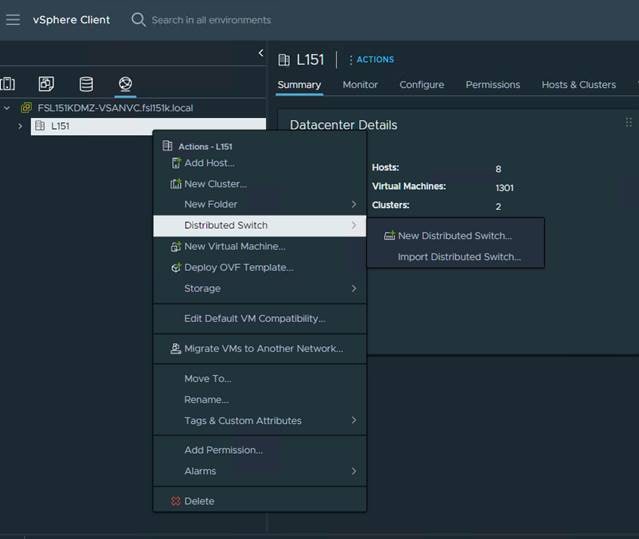
Task: Choose Deploy OVF Template from the menu
Action: coord(260,268)
